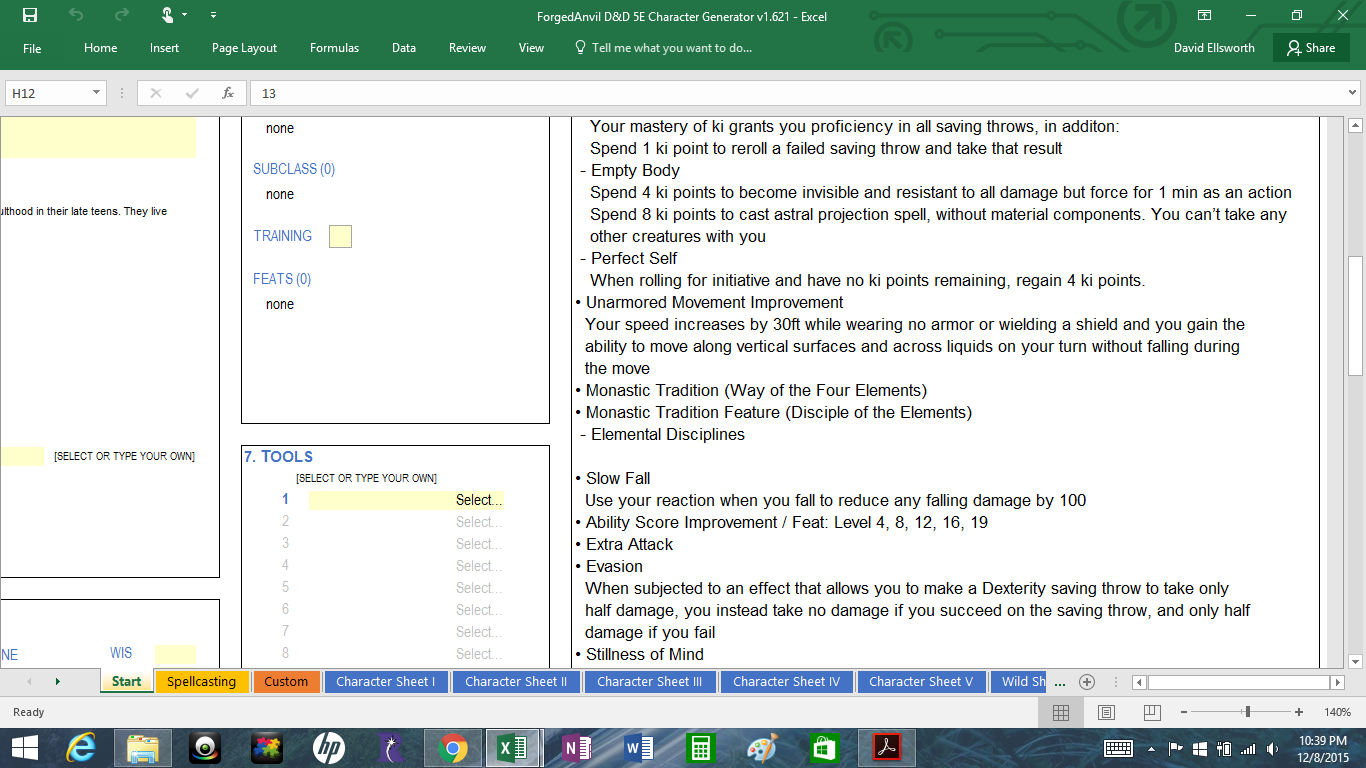1366x768 pixels.
Task: Click Monastic Tradition (Way of the Four Elements) text
Action: (x=756, y=390)
